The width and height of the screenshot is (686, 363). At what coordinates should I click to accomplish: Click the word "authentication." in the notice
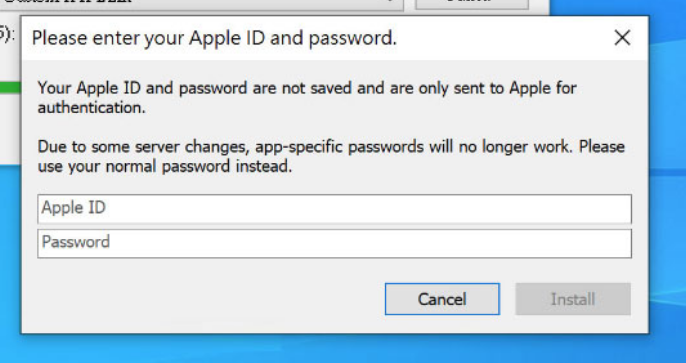coord(91,108)
